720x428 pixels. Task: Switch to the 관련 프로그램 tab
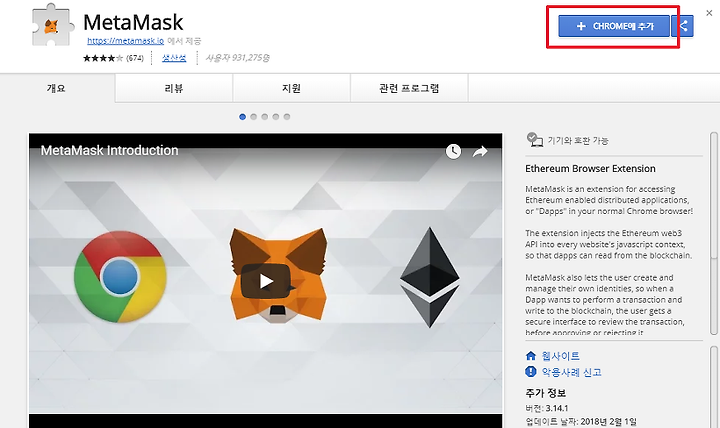point(409,88)
